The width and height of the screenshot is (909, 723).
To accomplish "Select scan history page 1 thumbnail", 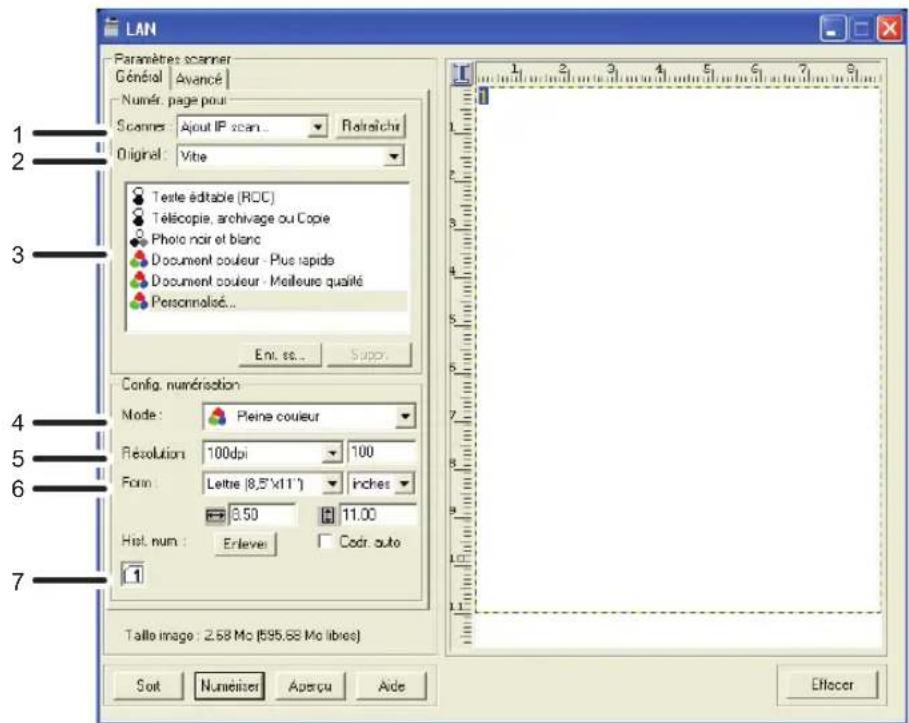I will pos(133,574).
